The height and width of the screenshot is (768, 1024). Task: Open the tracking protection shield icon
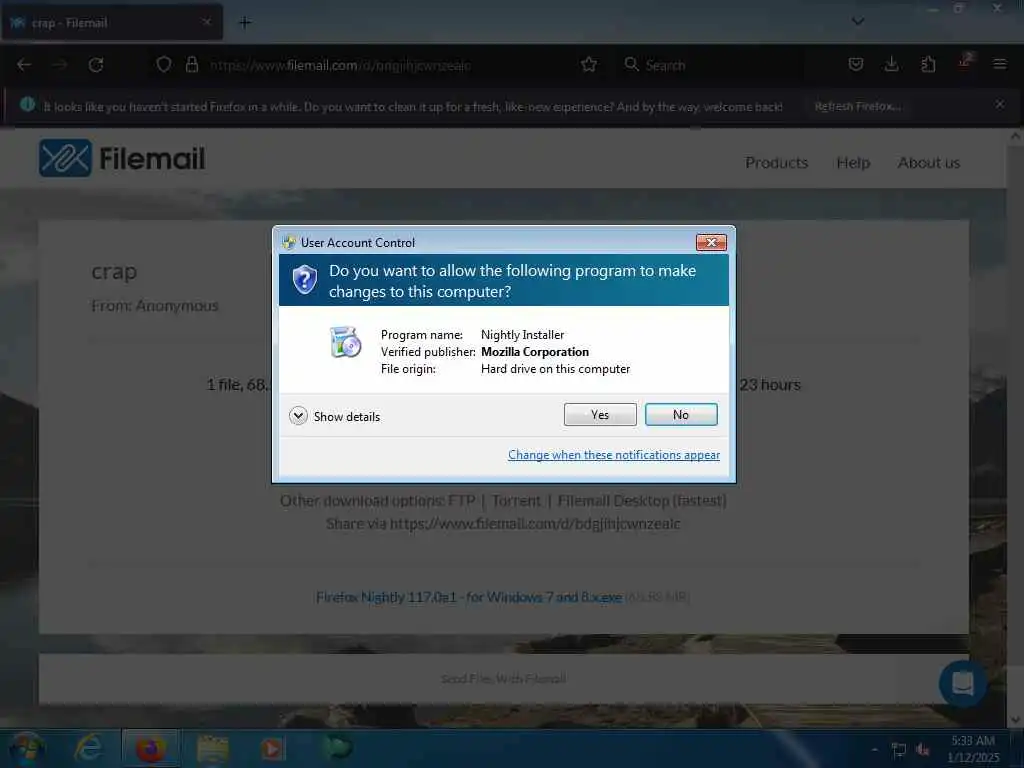(163, 65)
